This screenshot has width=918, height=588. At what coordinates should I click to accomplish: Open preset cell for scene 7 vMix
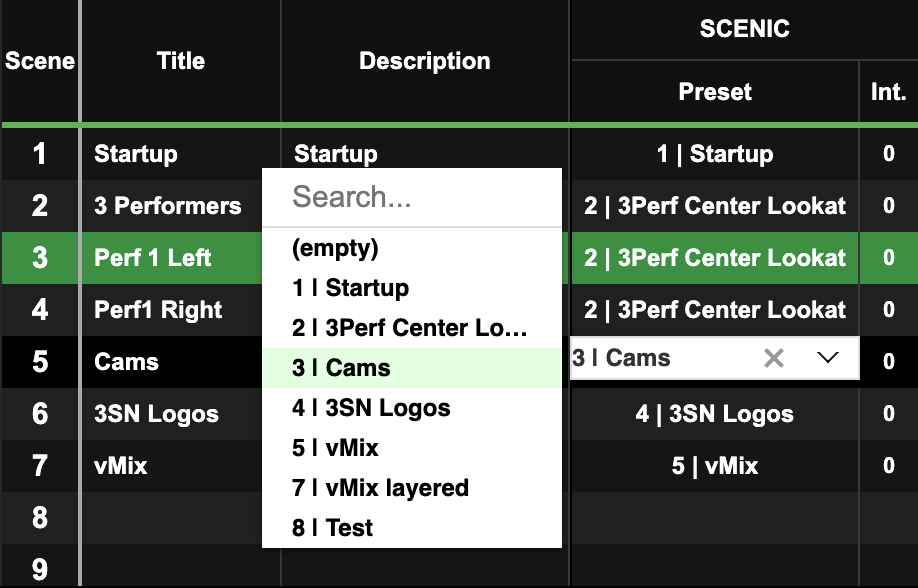714,466
